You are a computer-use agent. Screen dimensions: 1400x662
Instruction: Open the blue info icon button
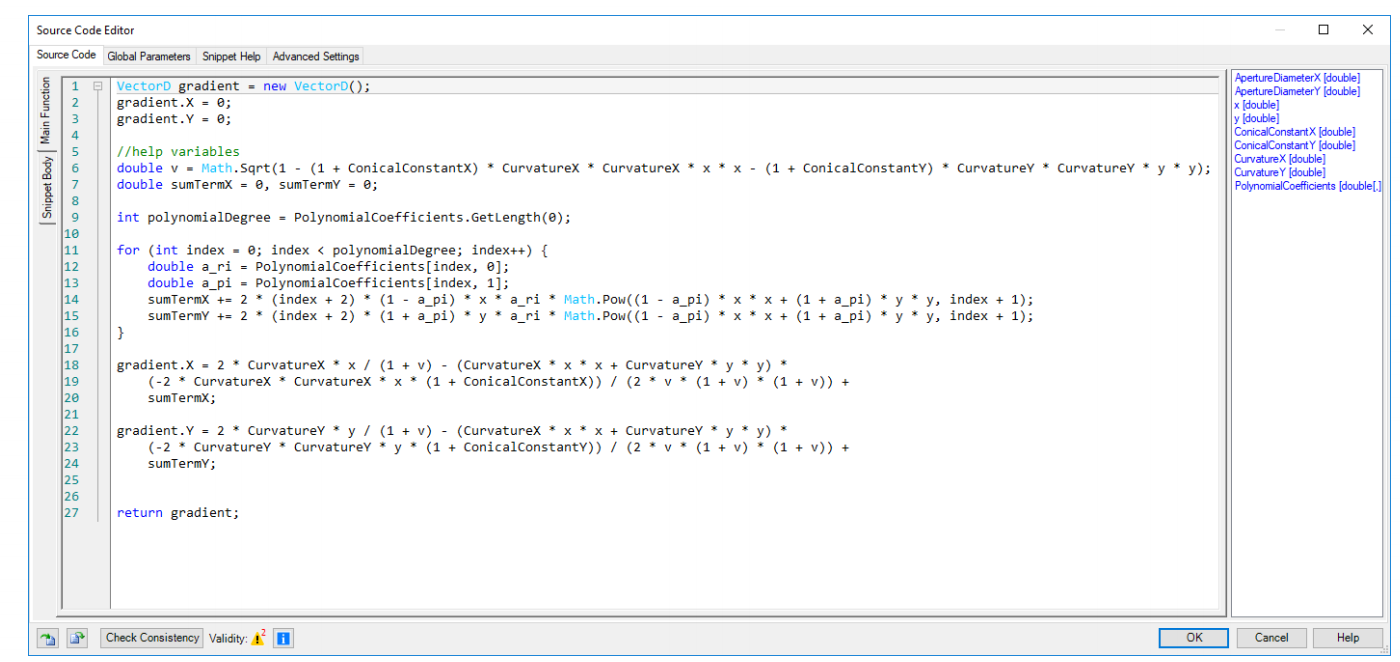click(283, 638)
